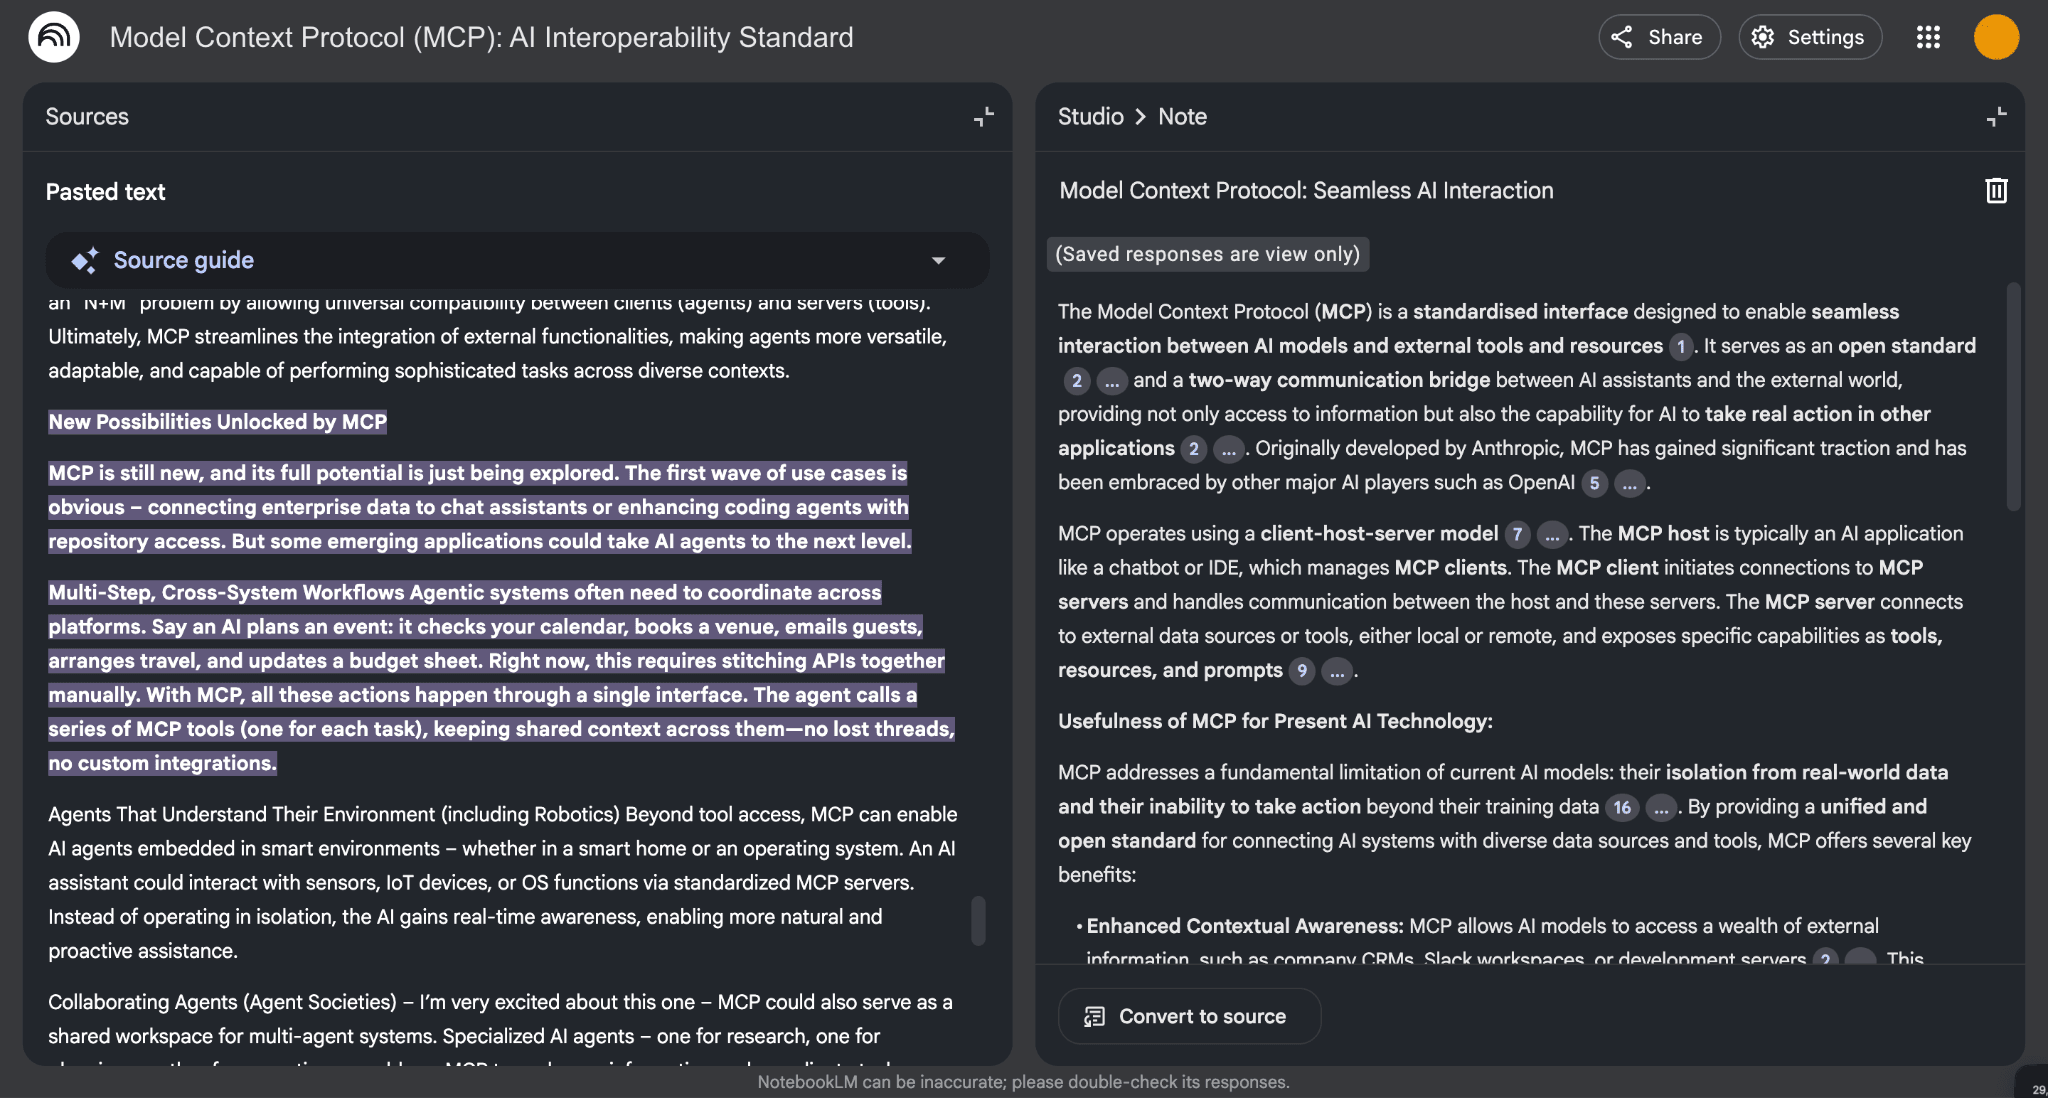Open citation 1 reference

(1681, 346)
